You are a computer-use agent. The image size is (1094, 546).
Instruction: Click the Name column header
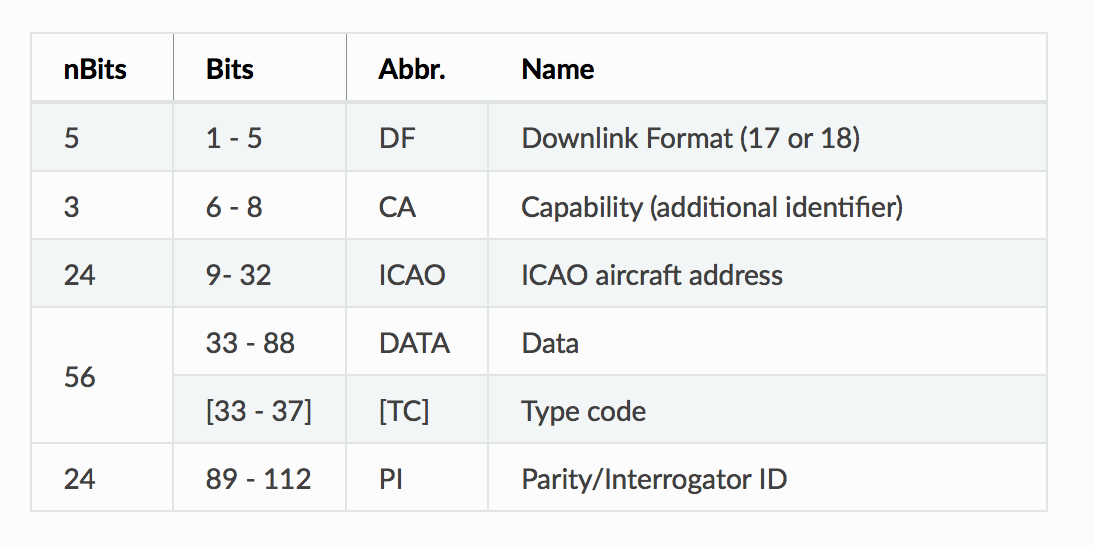click(558, 69)
